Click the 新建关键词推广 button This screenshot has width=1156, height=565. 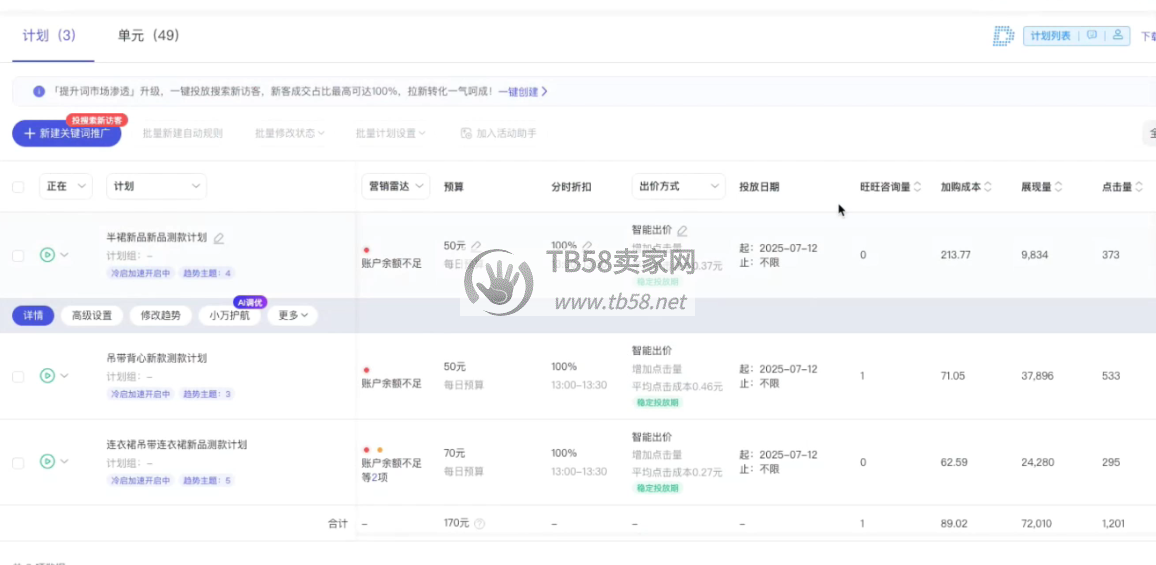(66, 133)
